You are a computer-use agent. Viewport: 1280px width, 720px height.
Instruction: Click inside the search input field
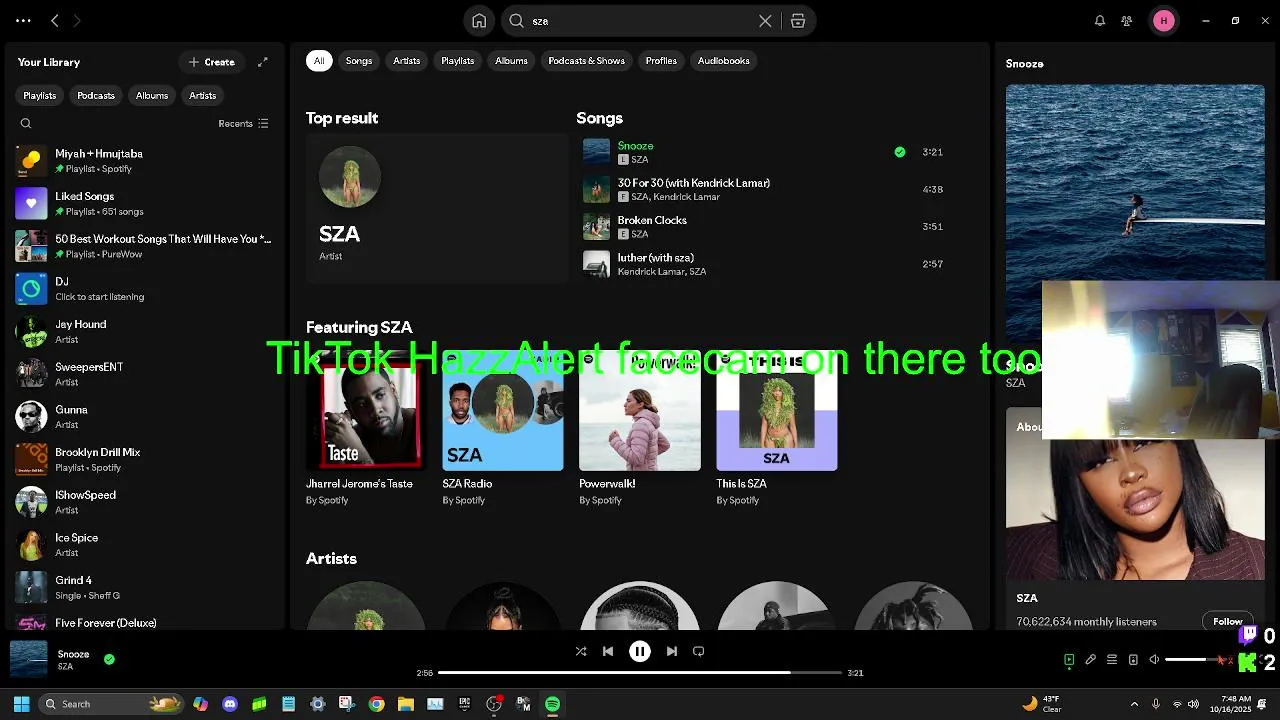640,21
